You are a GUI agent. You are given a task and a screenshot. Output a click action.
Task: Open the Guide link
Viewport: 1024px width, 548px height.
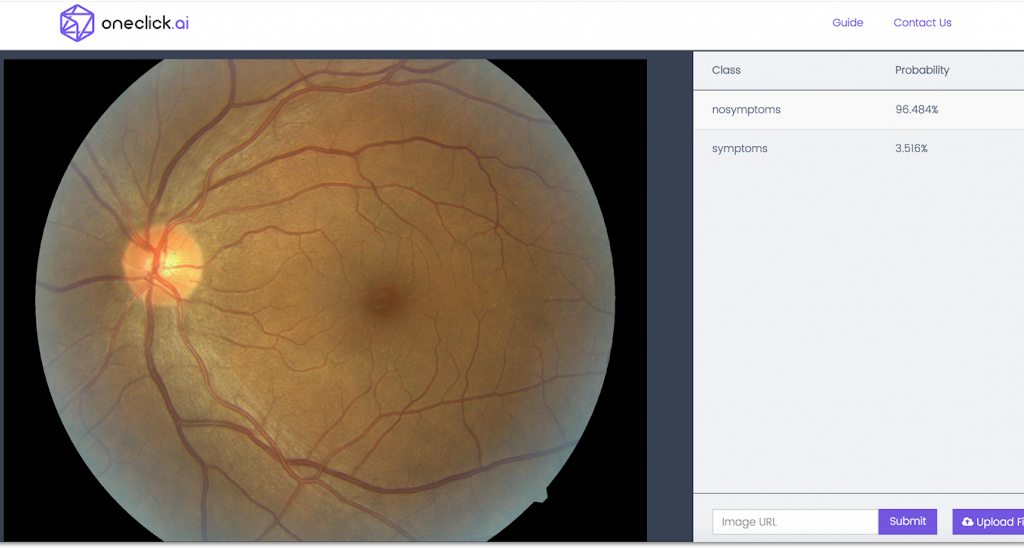[848, 23]
